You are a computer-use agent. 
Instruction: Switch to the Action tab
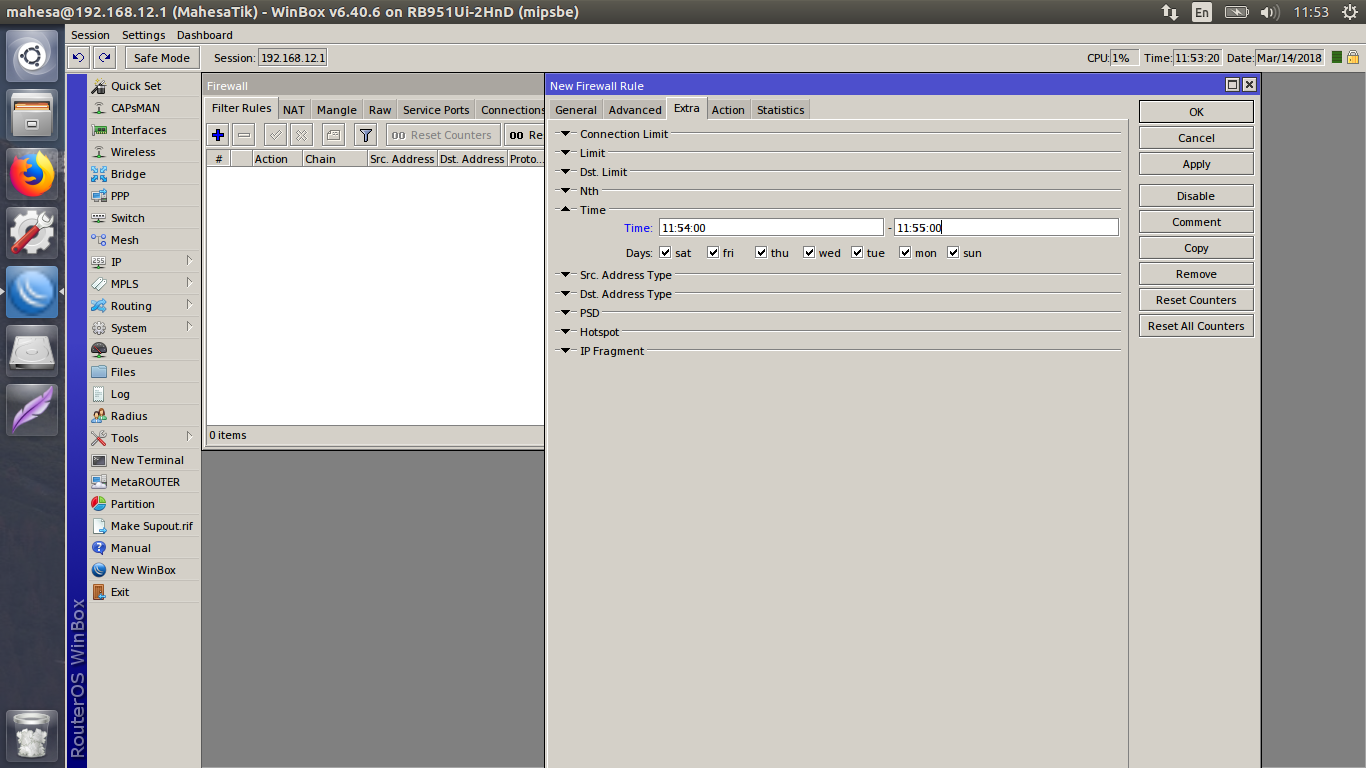(728, 110)
